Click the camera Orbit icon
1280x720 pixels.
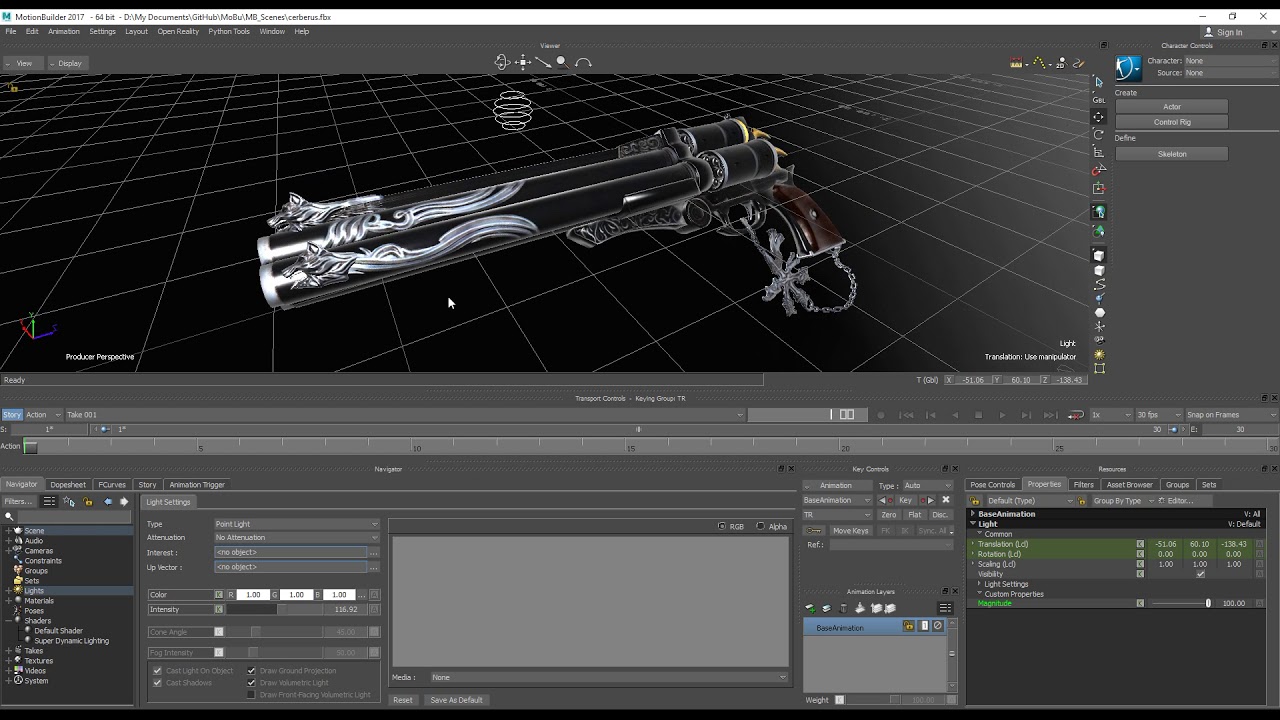pos(502,62)
